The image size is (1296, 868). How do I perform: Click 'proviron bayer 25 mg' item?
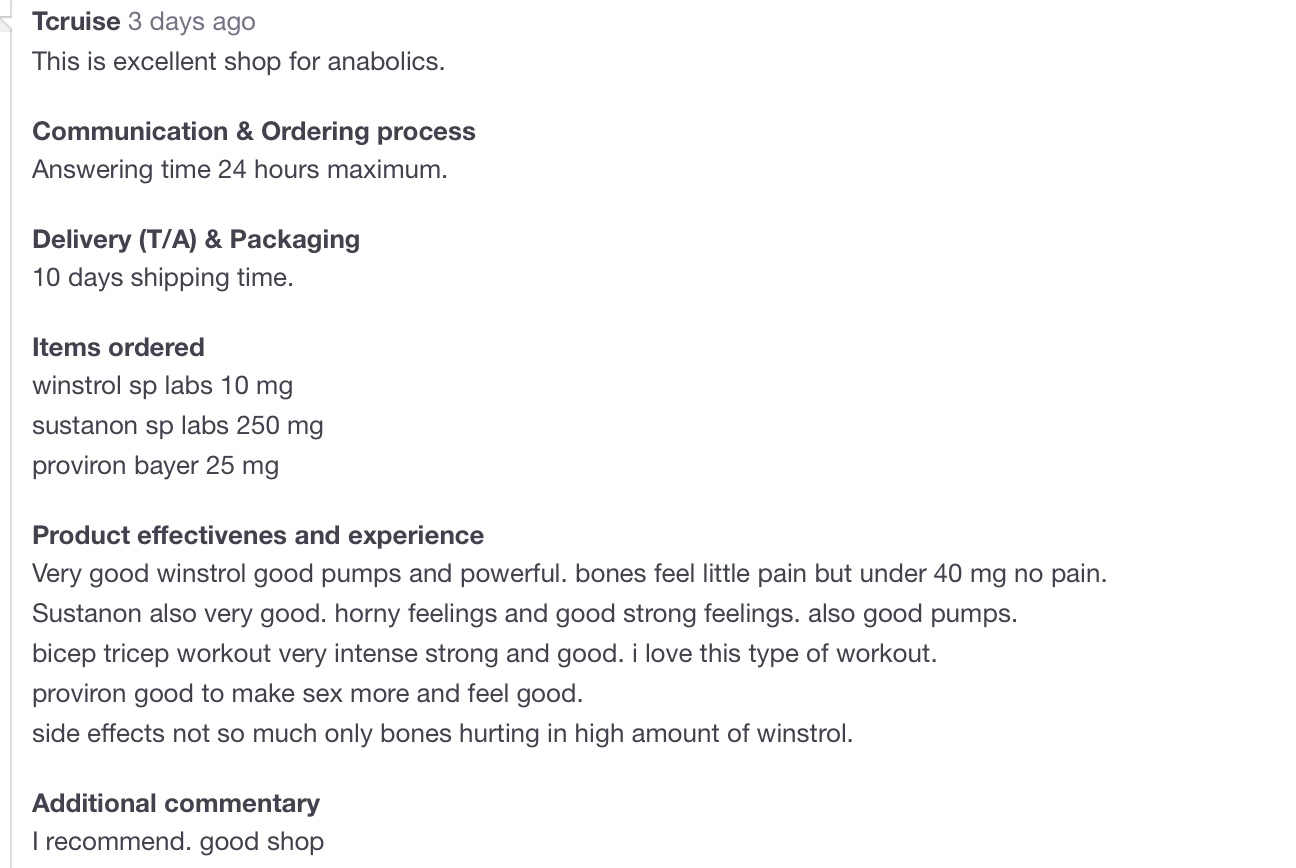pos(155,465)
